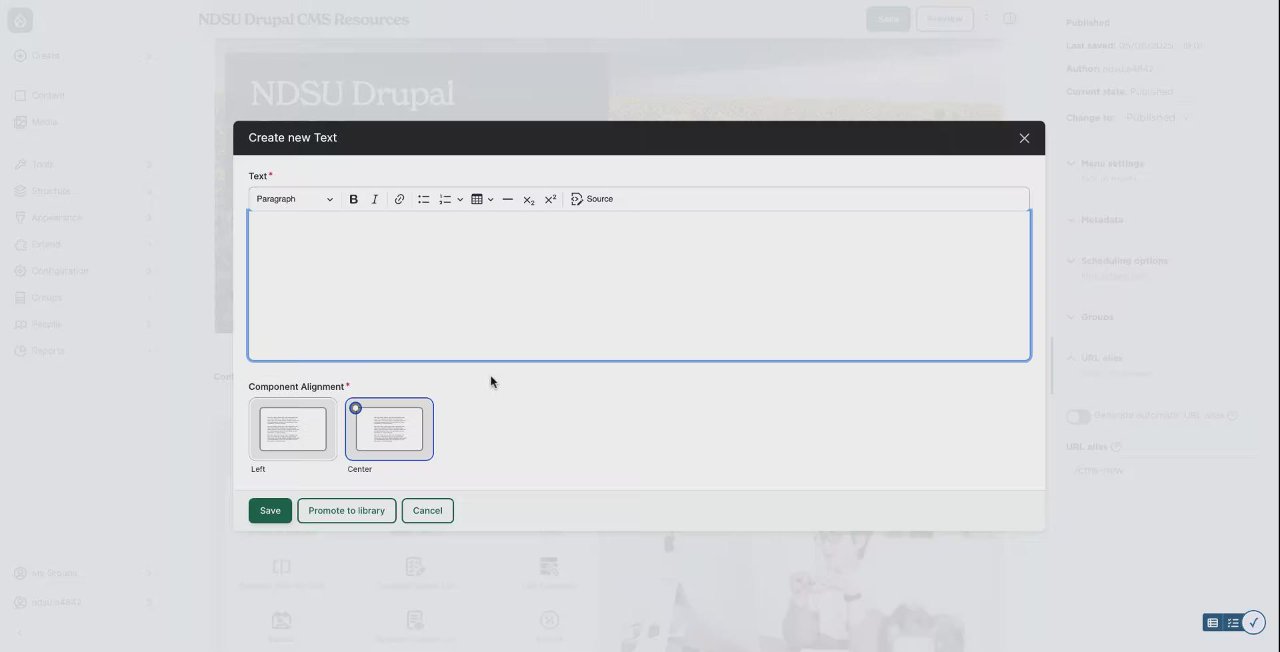
Task: Click the table view icon at bottom right
Action: pyautogui.click(x=1213, y=623)
